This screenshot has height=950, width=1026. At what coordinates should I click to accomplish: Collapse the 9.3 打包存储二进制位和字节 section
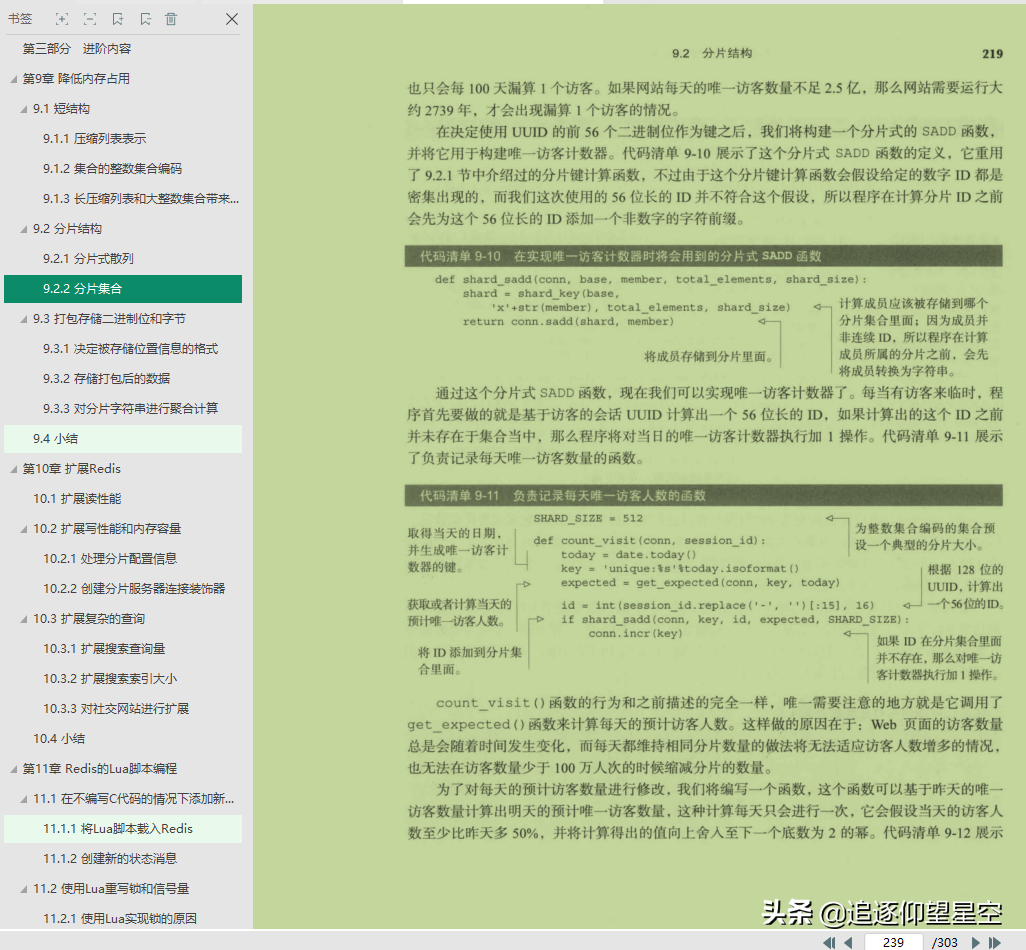click(x=24, y=319)
